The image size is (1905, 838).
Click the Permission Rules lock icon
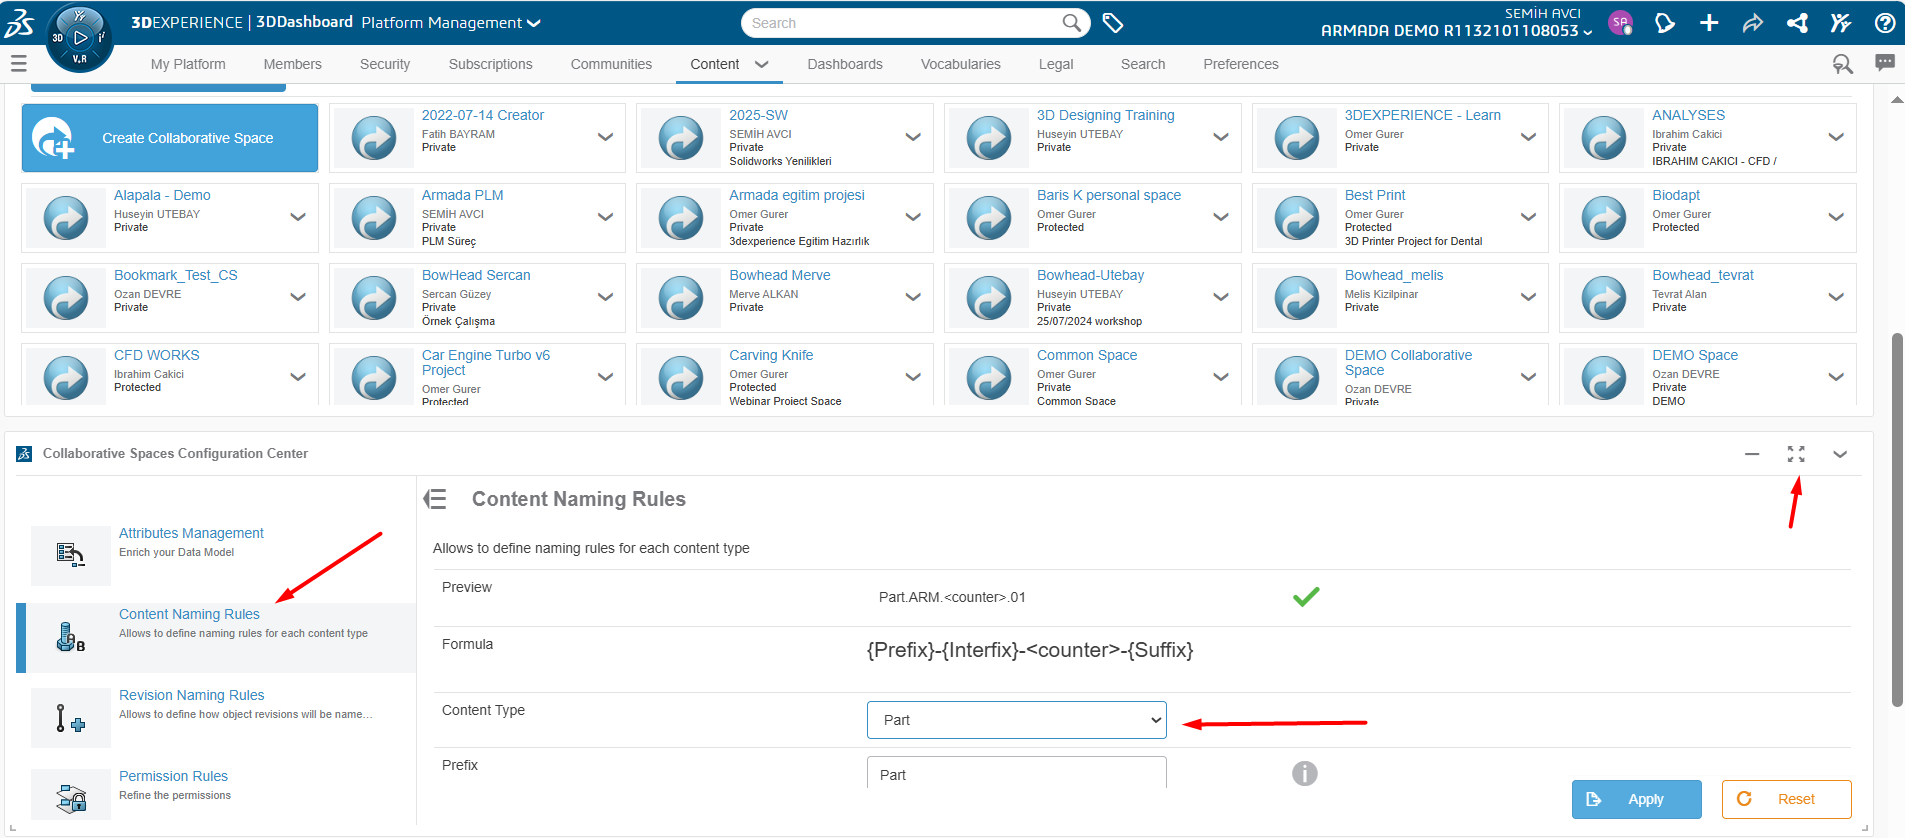pyautogui.click(x=71, y=797)
